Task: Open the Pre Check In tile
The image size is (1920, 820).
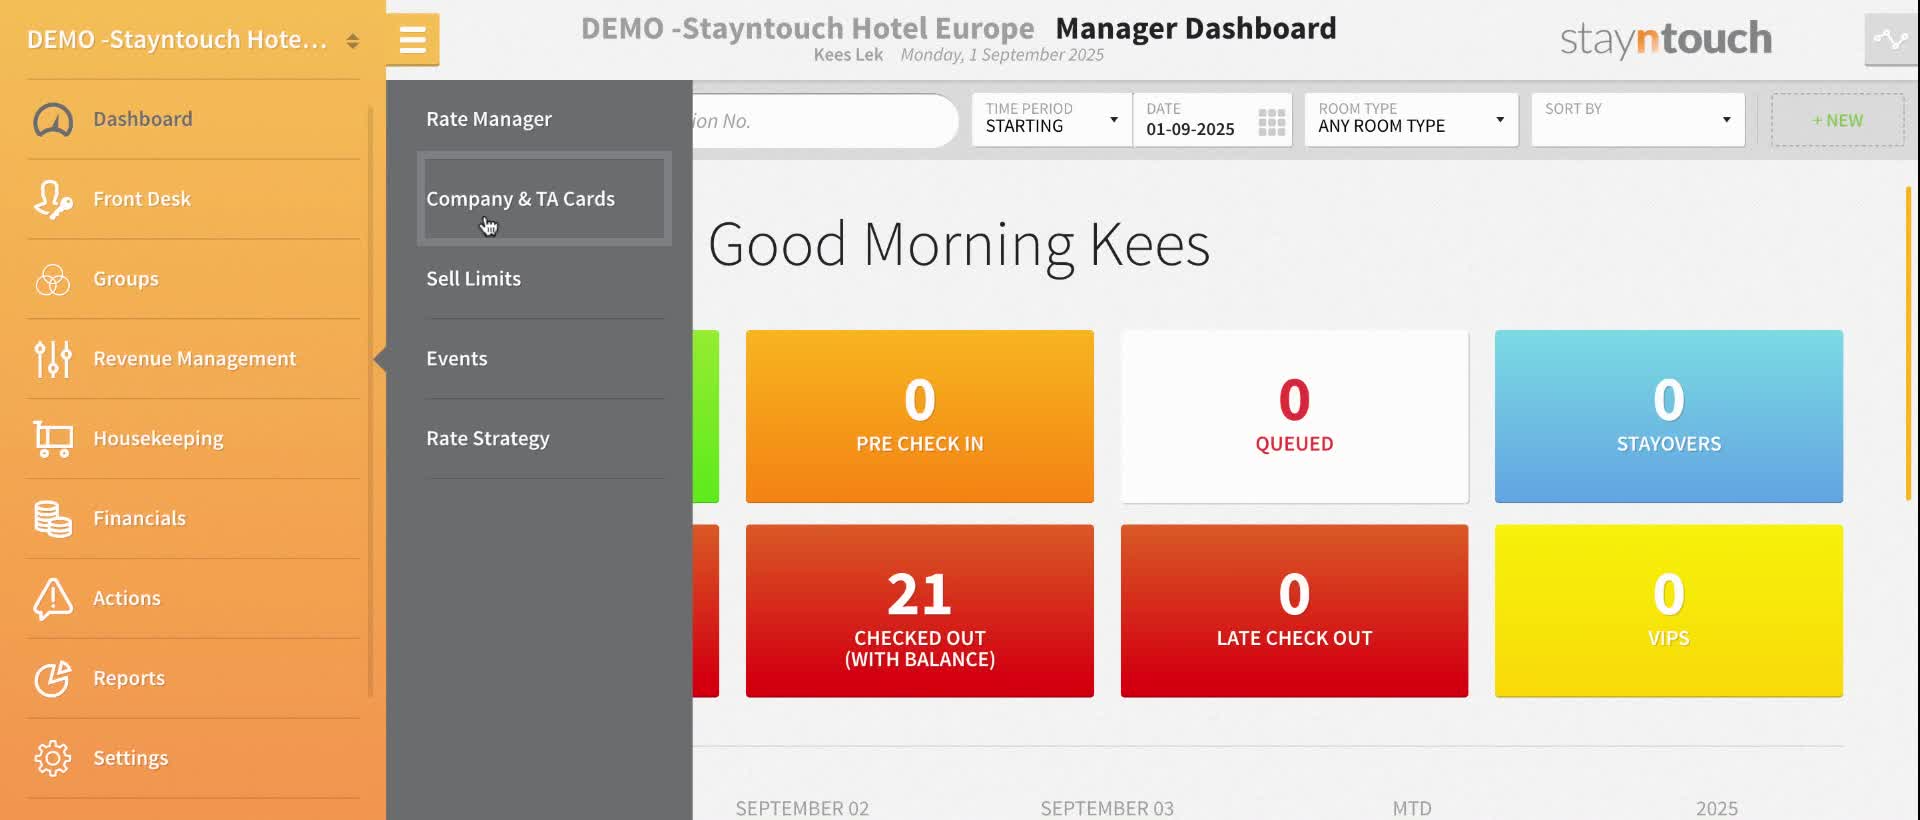Action: 920,416
